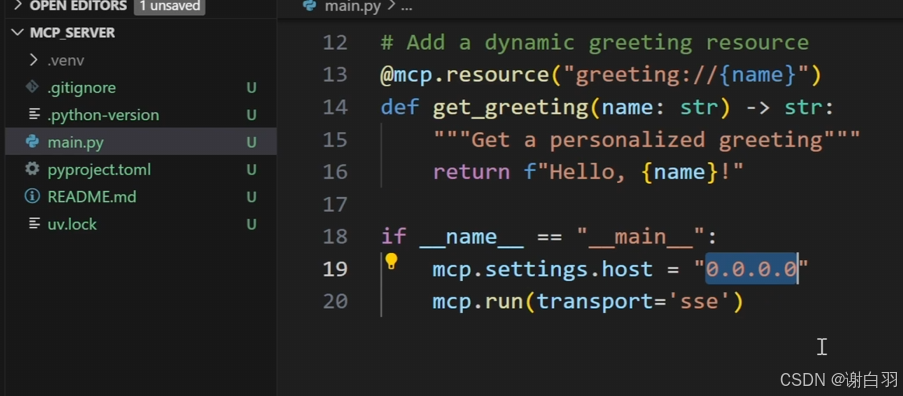This screenshot has height=396, width=903.
Task: Click line number 16 in the gutter
Action: (x=335, y=172)
